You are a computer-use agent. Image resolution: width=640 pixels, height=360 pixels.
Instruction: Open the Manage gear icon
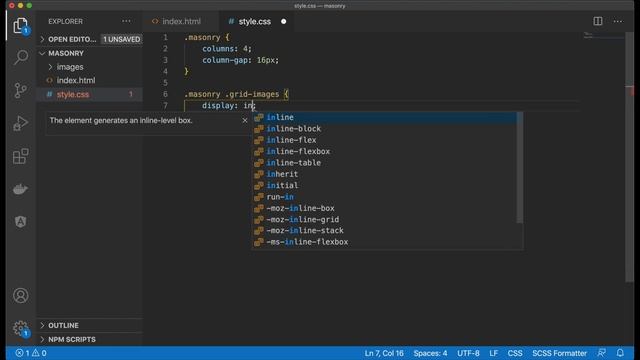coord(20,328)
